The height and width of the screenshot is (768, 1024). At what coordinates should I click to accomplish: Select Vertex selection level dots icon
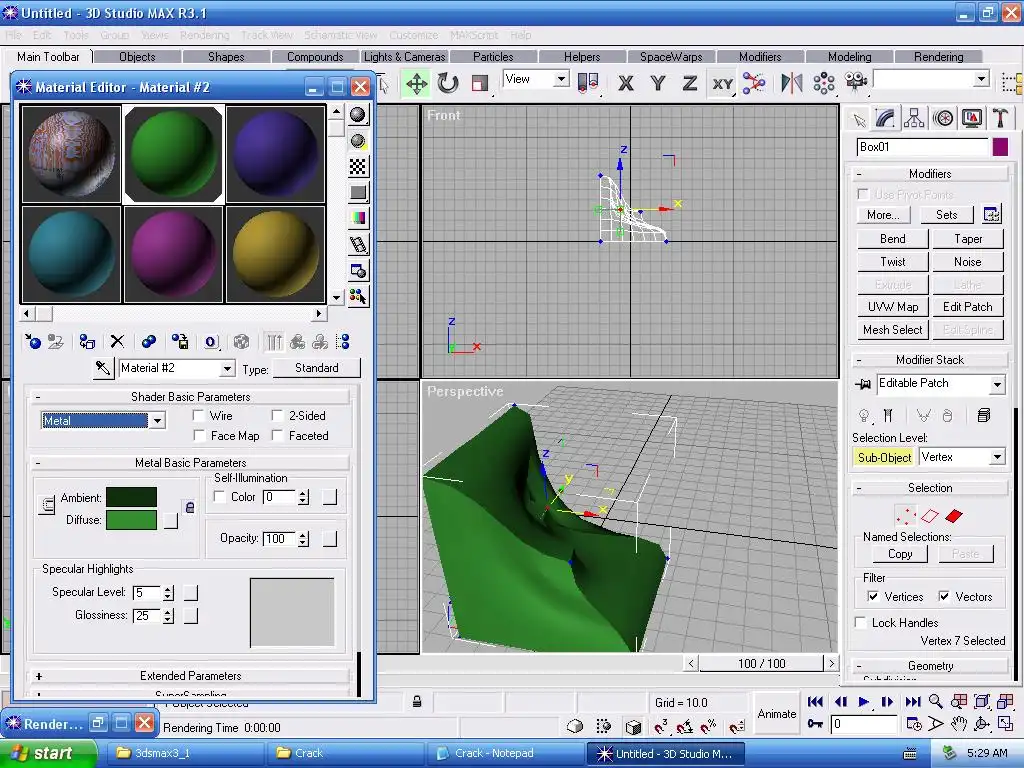906,516
